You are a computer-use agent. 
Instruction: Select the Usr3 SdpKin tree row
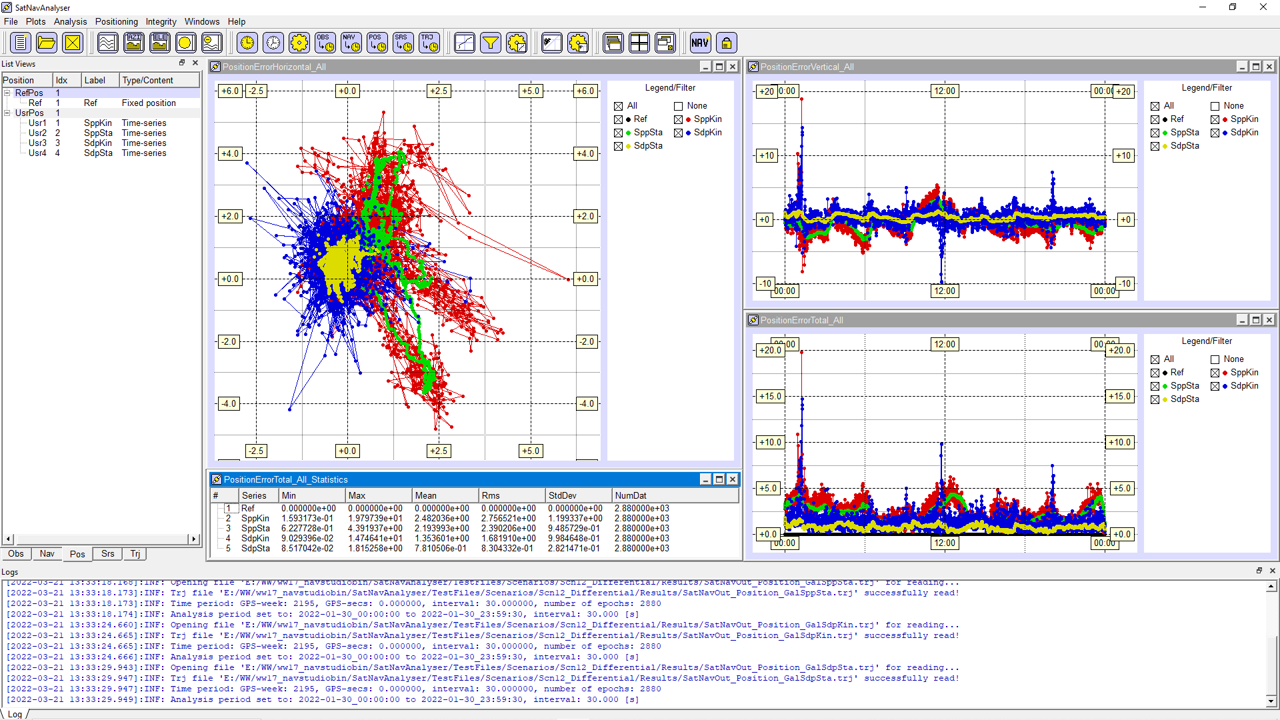38,143
